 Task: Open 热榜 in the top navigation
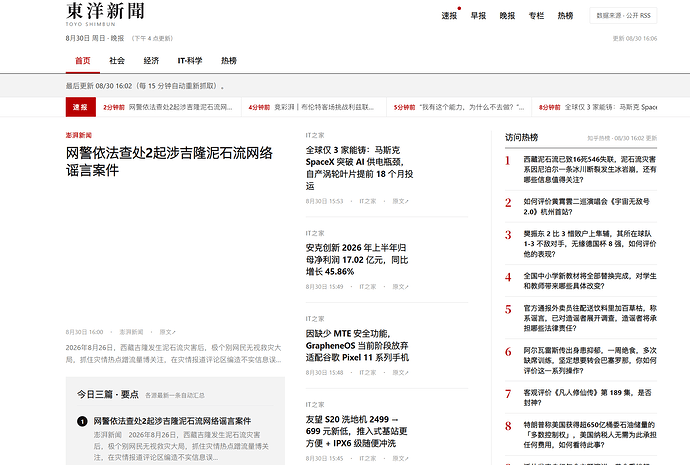(x=565, y=16)
